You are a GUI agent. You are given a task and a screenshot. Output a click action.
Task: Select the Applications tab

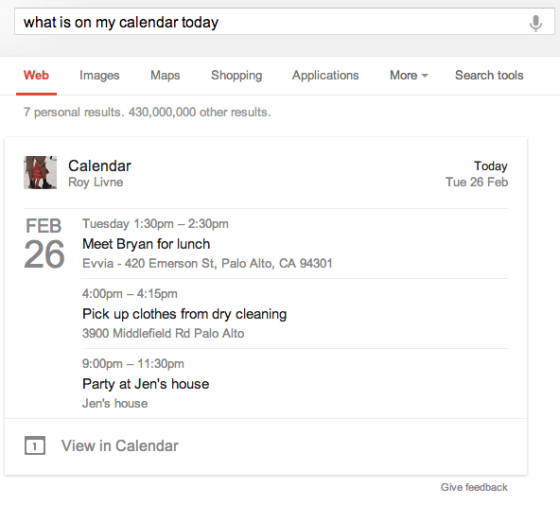pyautogui.click(x=325, y=75)
